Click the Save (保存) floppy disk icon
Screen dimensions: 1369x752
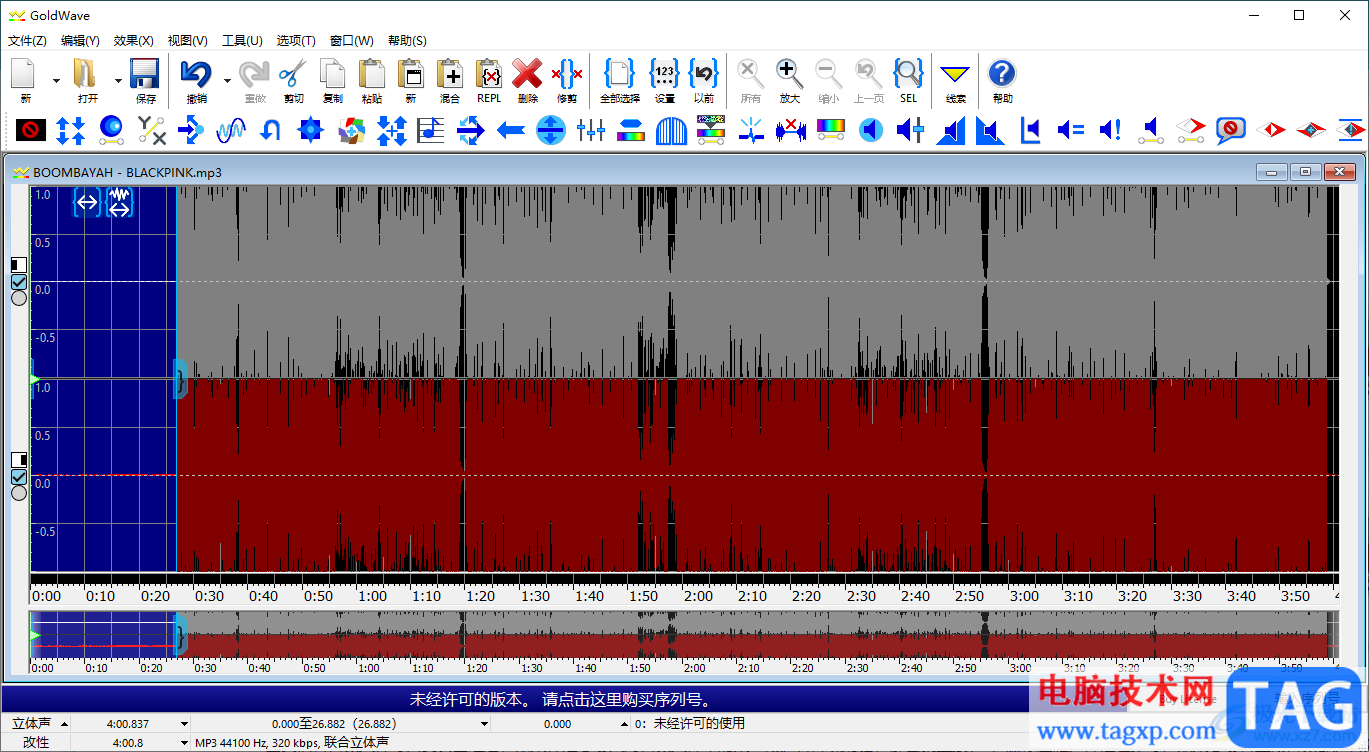pos(145,75)
